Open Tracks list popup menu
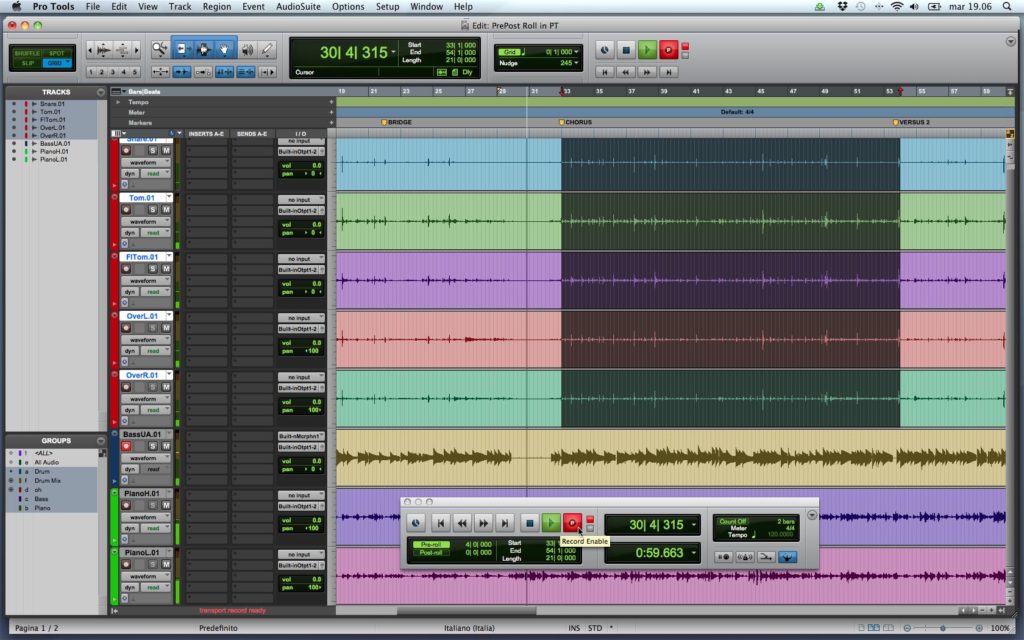Viewport: 1024px width, 640px height. point(101,92)
